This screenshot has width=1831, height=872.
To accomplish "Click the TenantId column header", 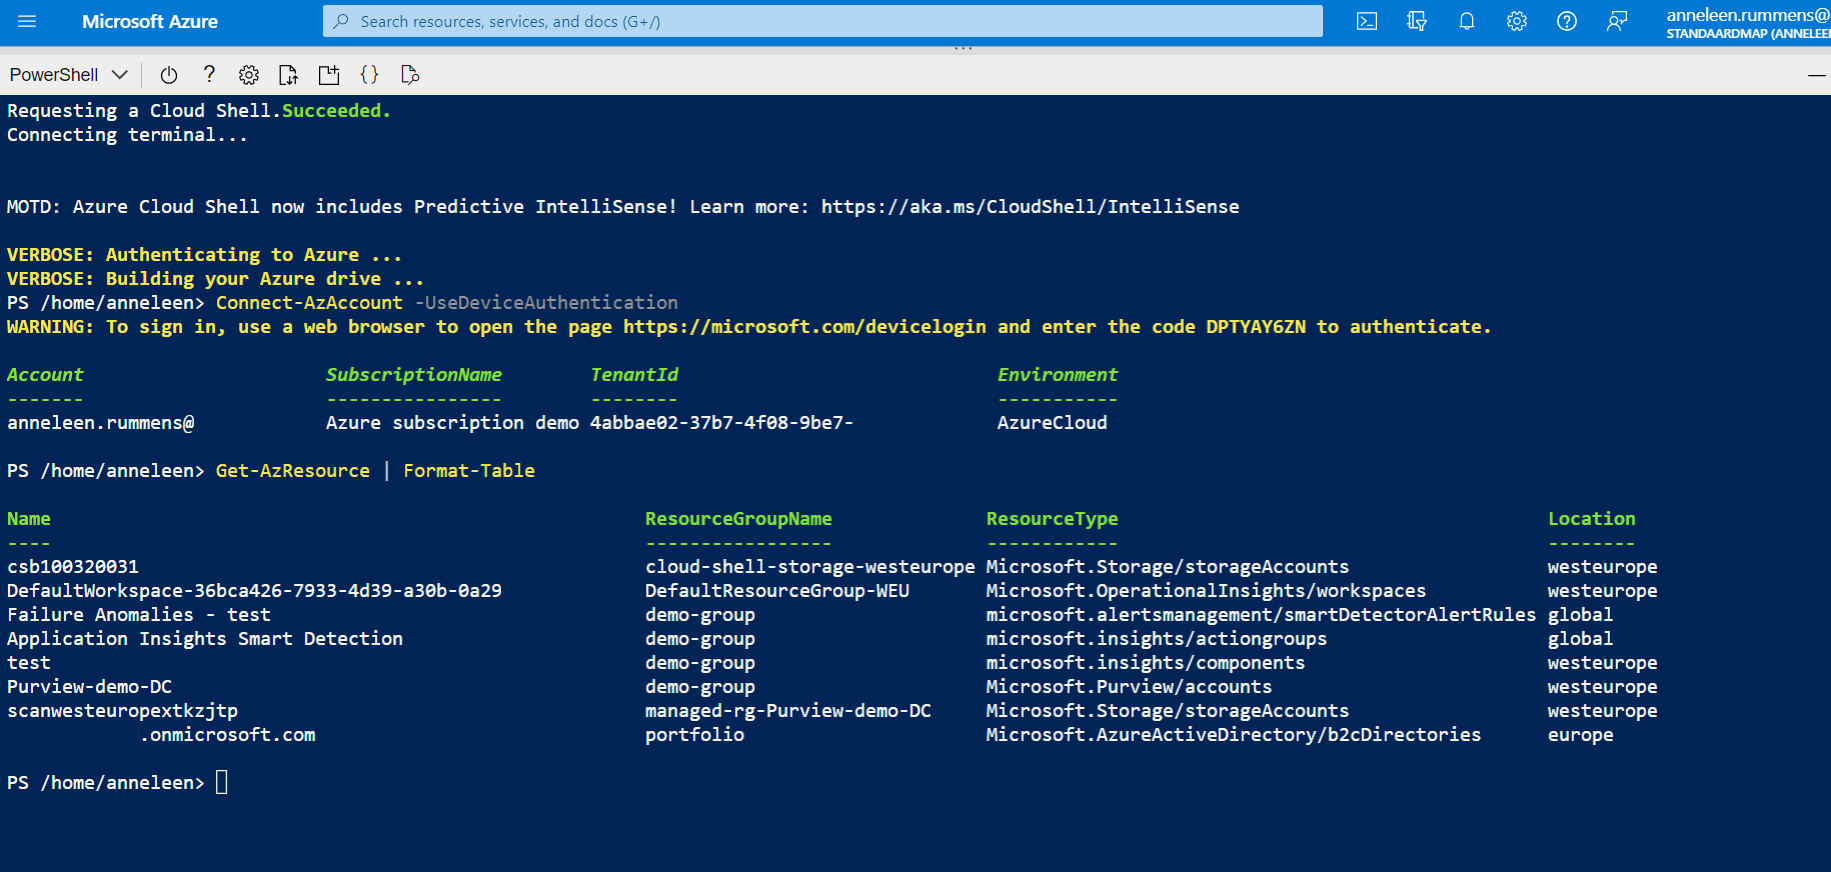I will tap(634, 375).
